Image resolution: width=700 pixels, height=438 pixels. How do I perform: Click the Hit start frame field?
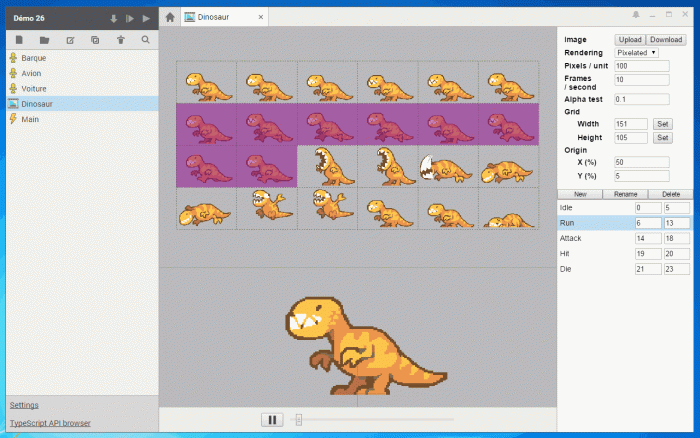pos(648,254)
